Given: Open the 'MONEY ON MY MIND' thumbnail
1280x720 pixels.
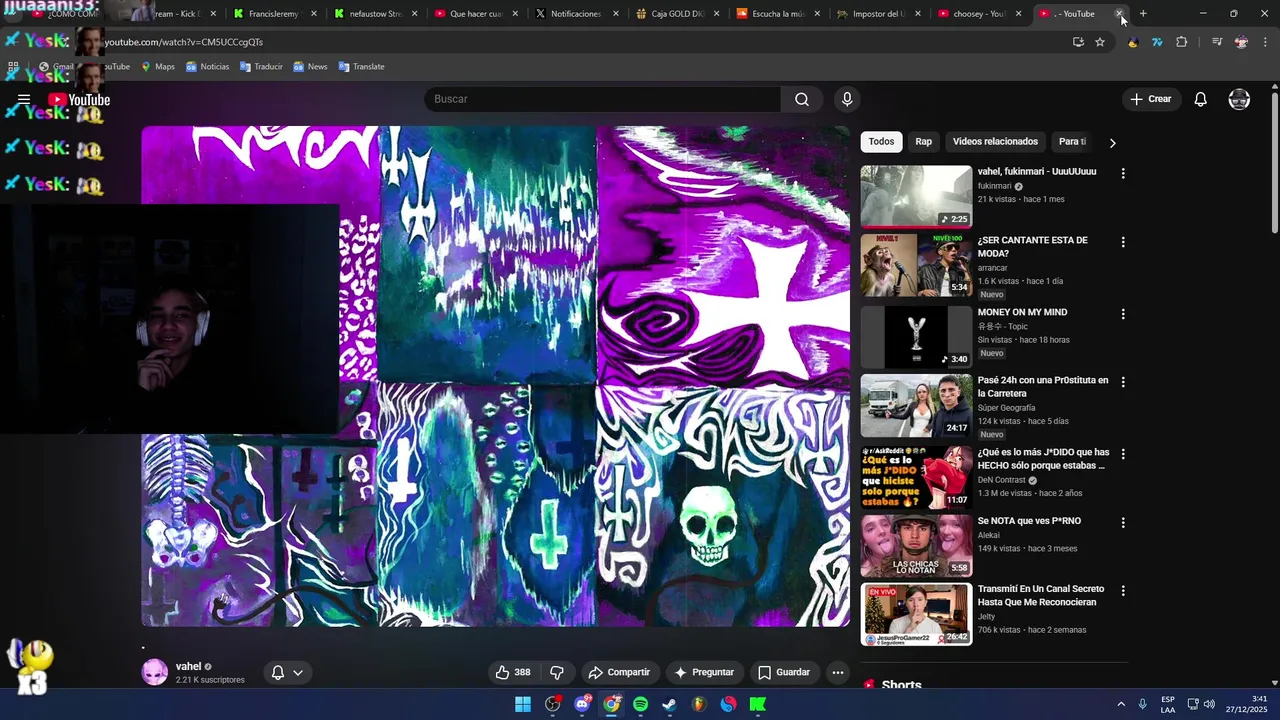Looking at the screenshot, I should tap(916, 337).
